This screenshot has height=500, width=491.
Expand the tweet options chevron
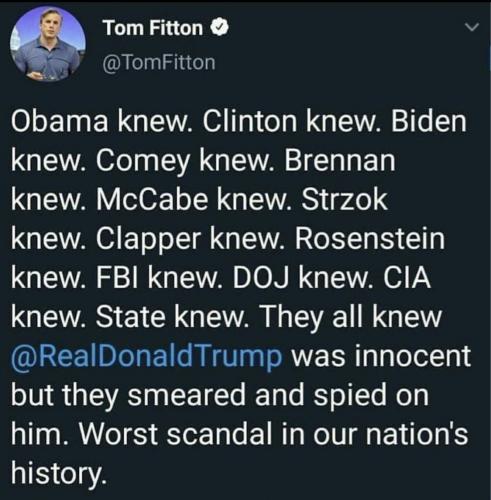pyautogui.click(x=472, y=27)
